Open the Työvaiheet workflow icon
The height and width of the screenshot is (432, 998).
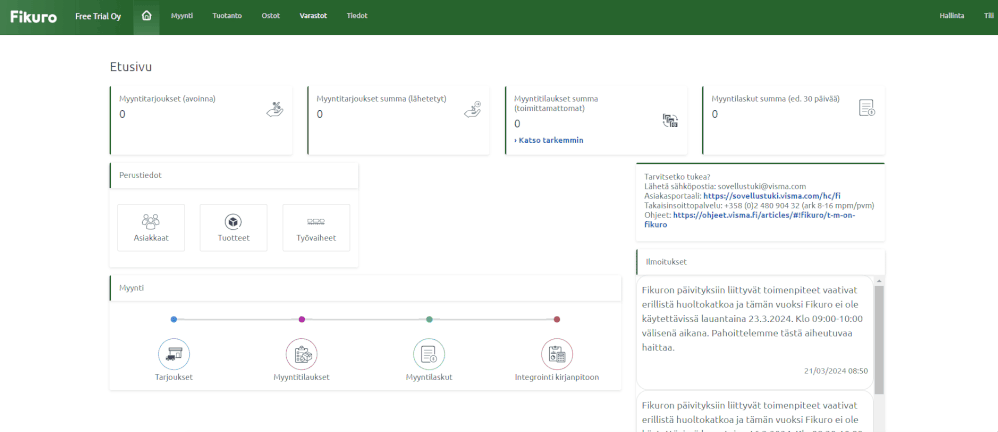point(316,221)
